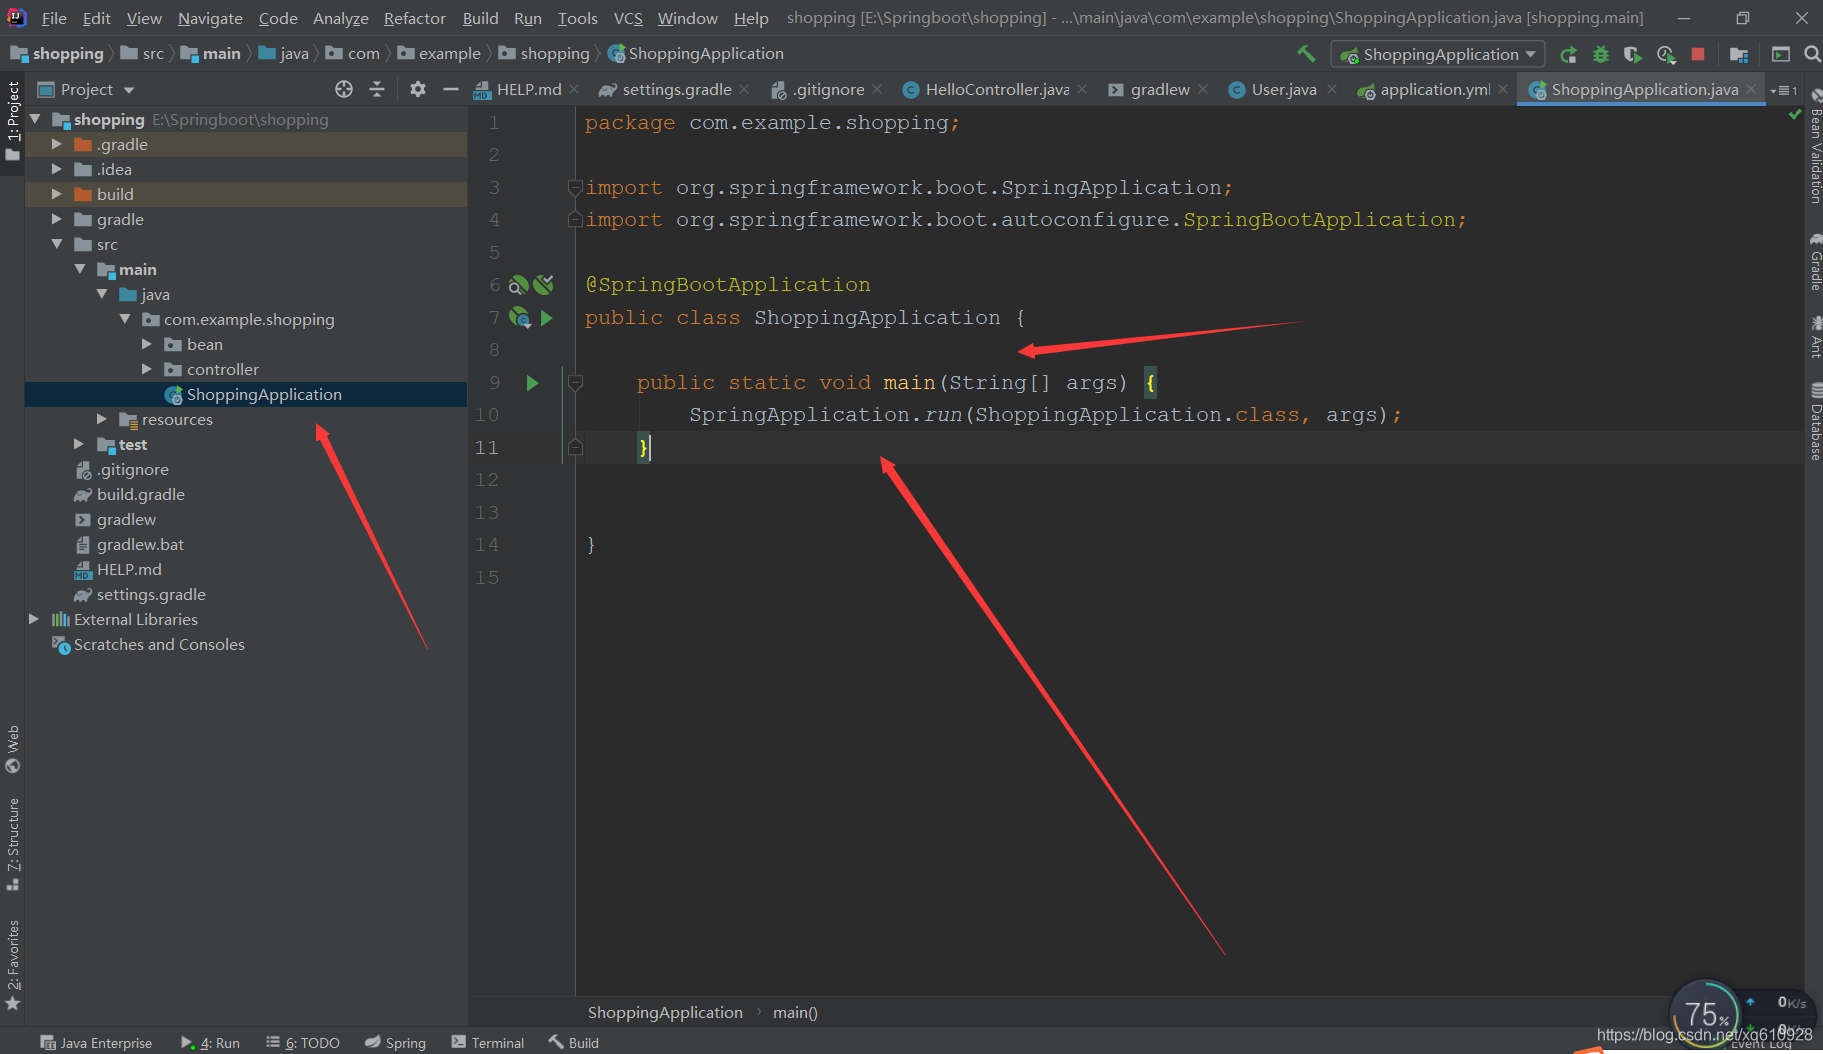Click the example breadcrumb in navigation bar
The width and height of the screenshot is (1823, 1054).
click(x=439, y=54)
